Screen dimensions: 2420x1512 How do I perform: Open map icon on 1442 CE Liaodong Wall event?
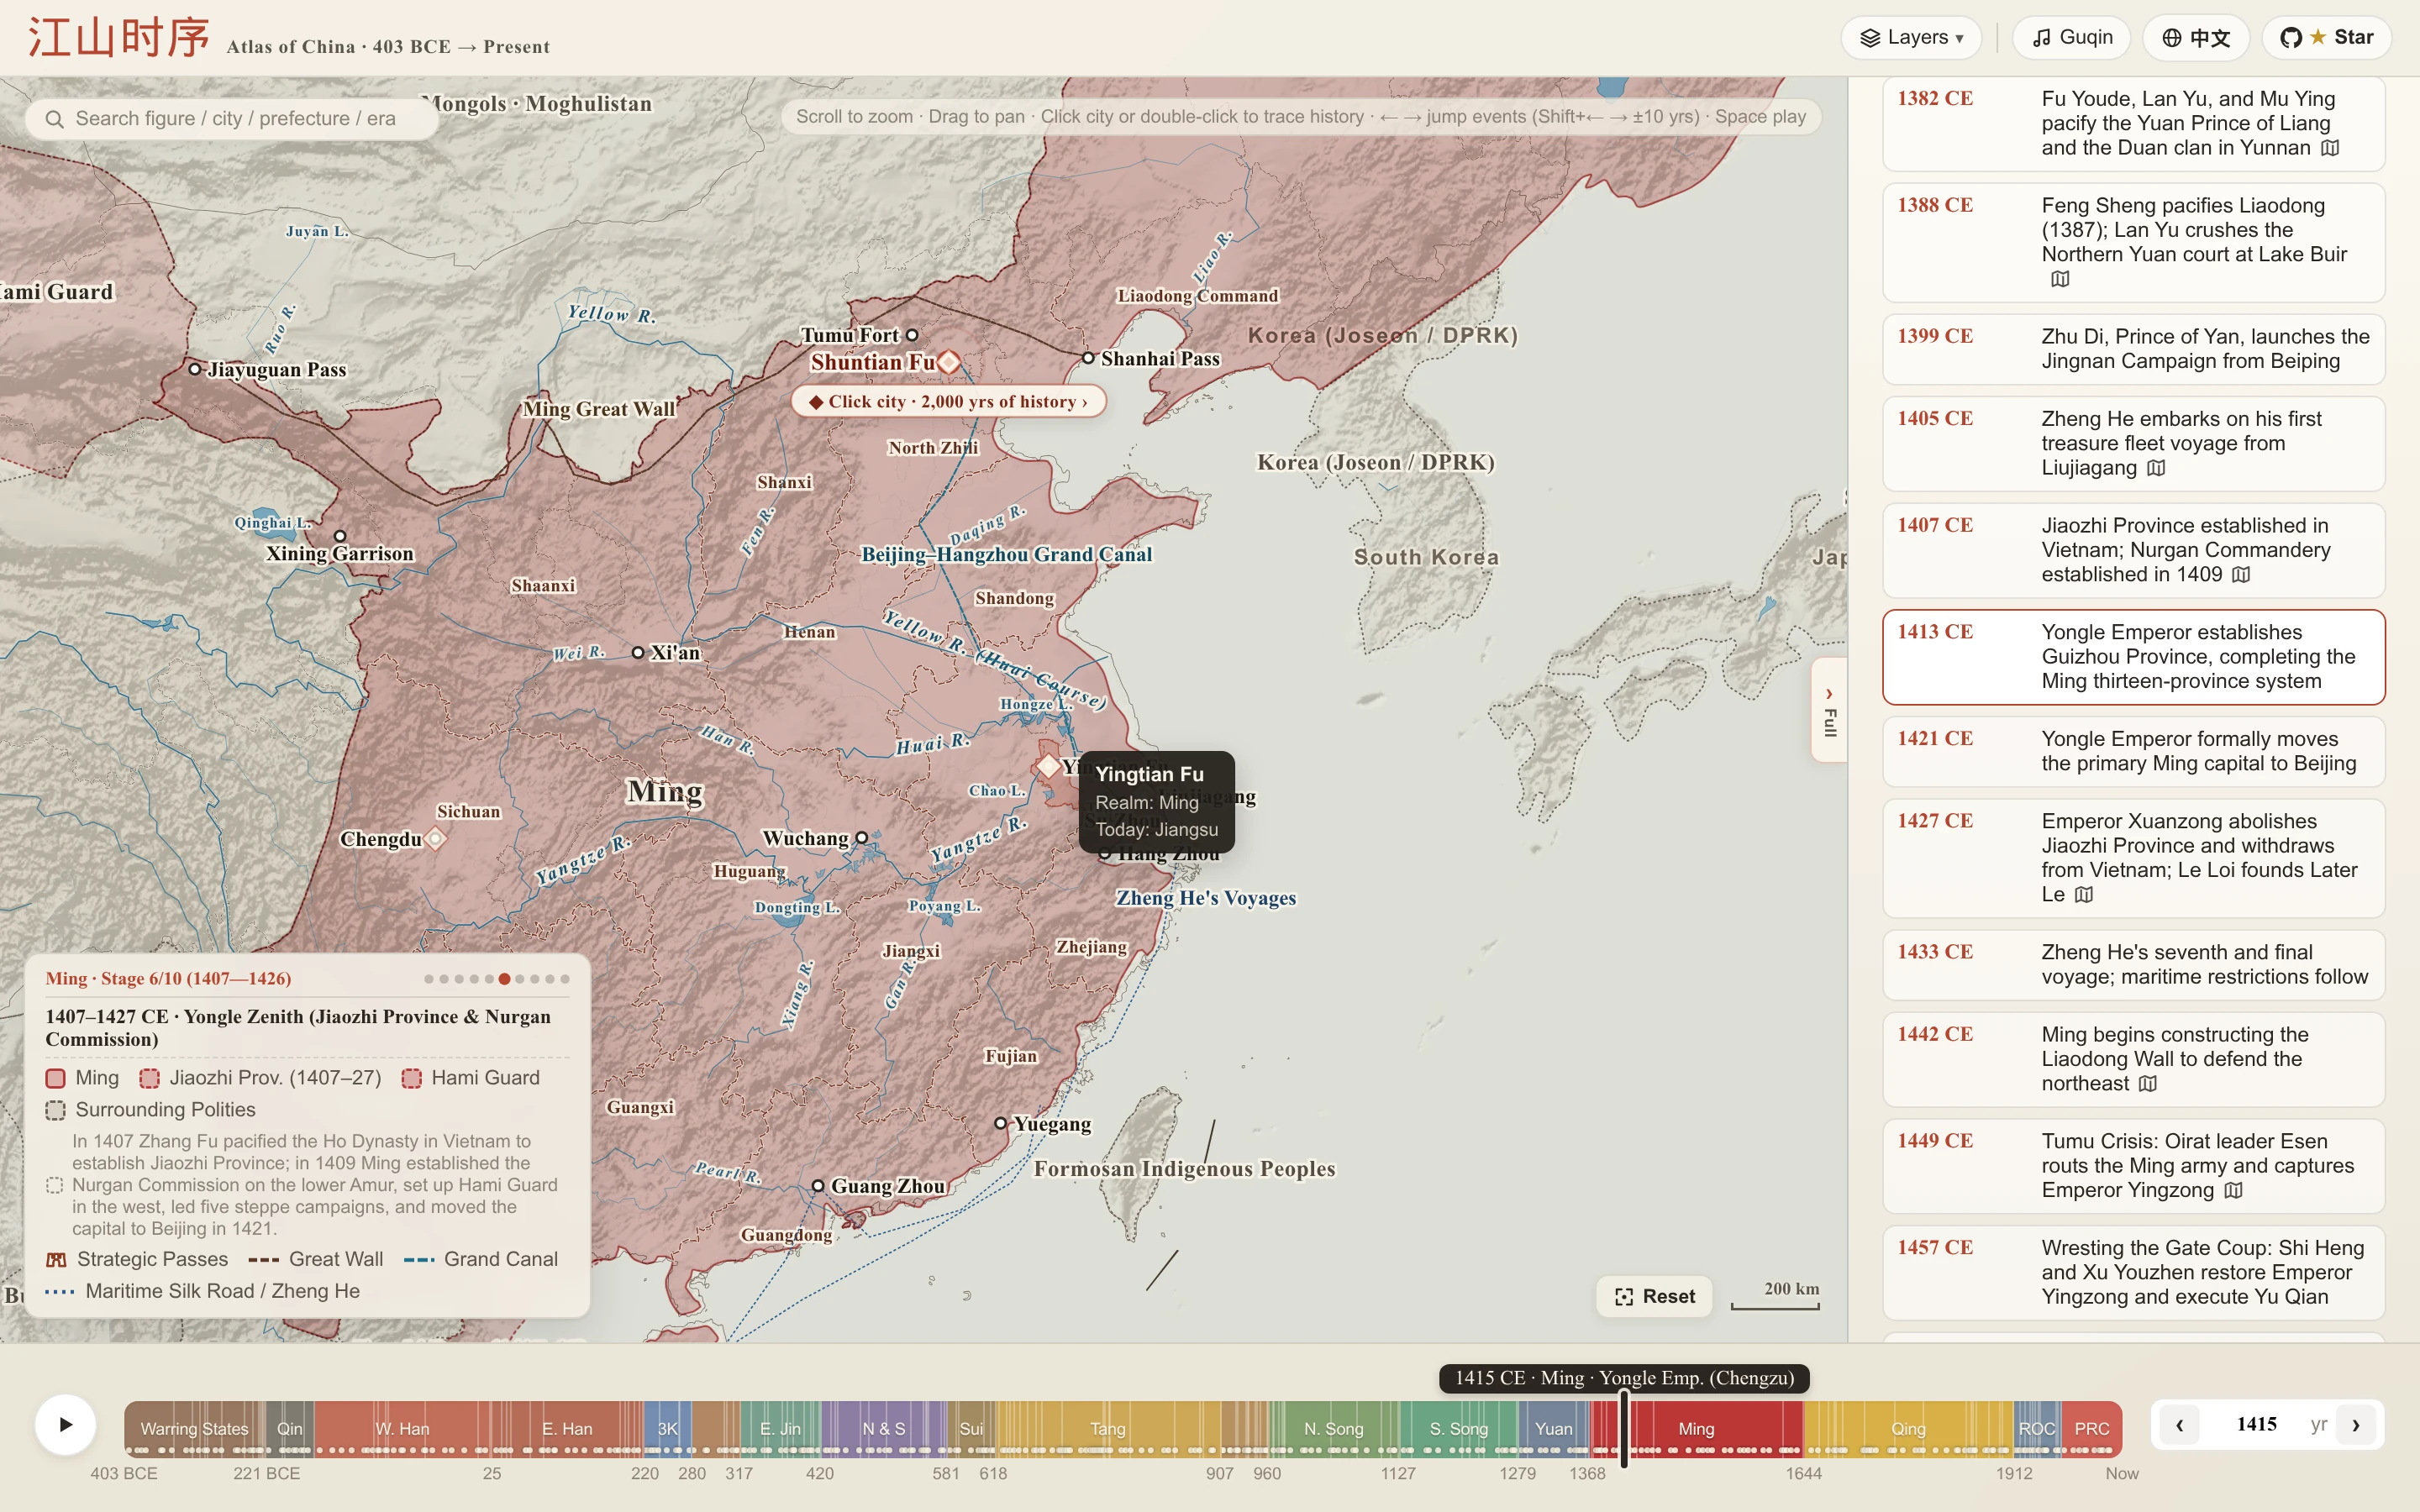(2147, 1084)
